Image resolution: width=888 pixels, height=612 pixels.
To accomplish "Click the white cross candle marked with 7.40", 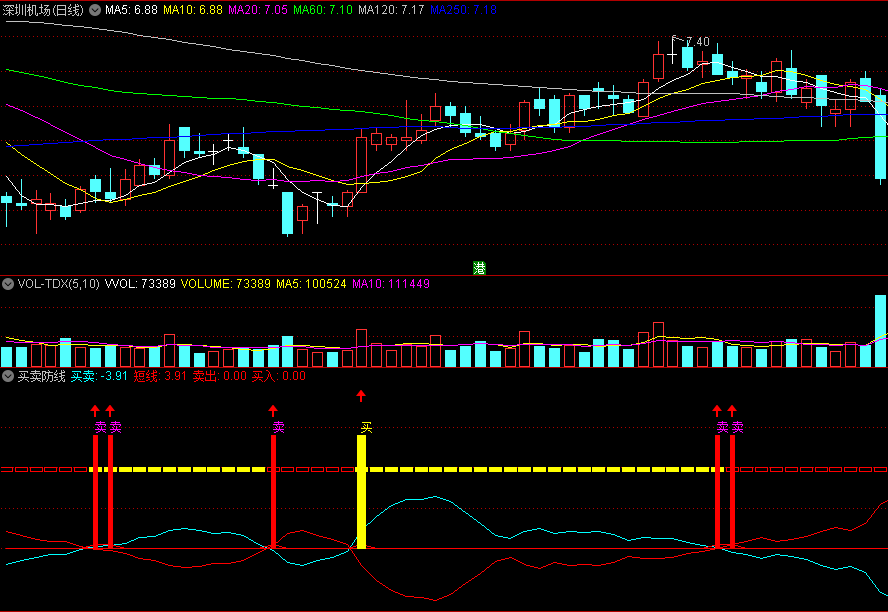I will click(x=672, y=56).
